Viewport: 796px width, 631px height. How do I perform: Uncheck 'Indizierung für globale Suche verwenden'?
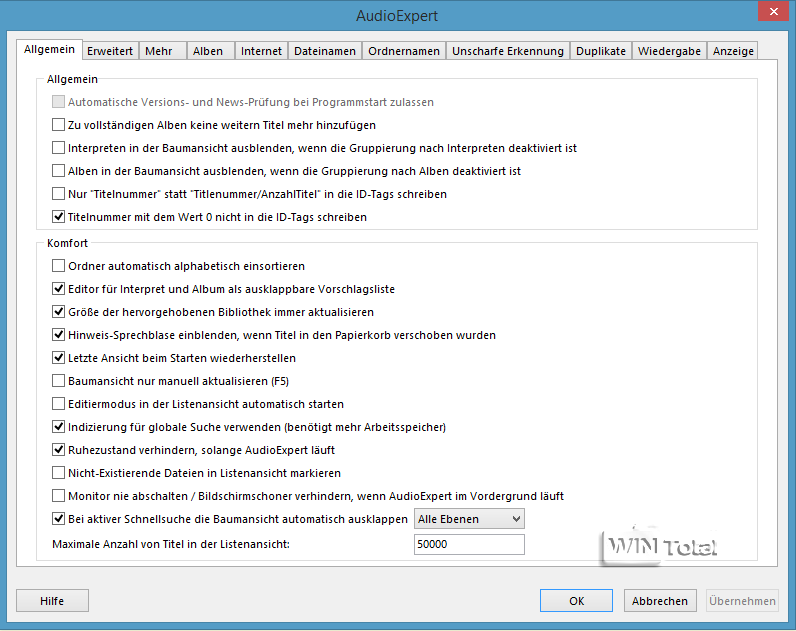click(58, 427)
